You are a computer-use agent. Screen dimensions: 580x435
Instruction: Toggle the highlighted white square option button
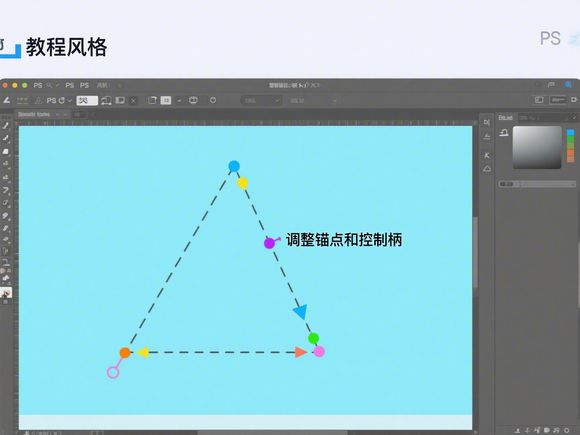tap(166, 100)
